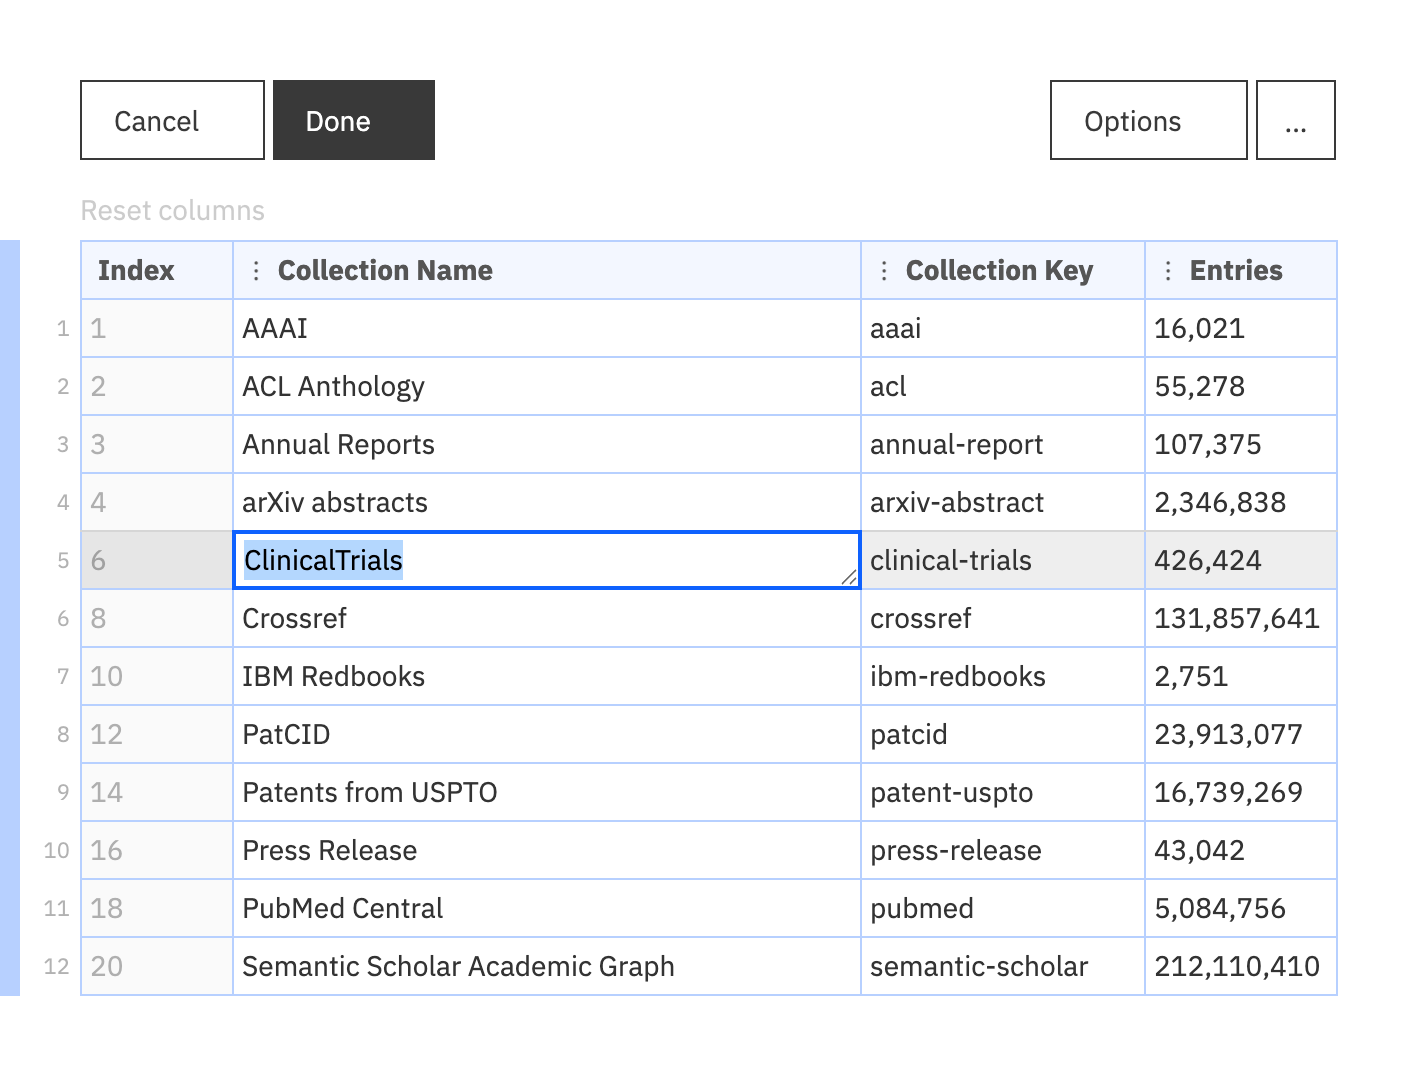This screenshot has width=1424, height=1090.
Task: Select index cell 10 in IBM Redbooks row
Action: pos(157,676)
